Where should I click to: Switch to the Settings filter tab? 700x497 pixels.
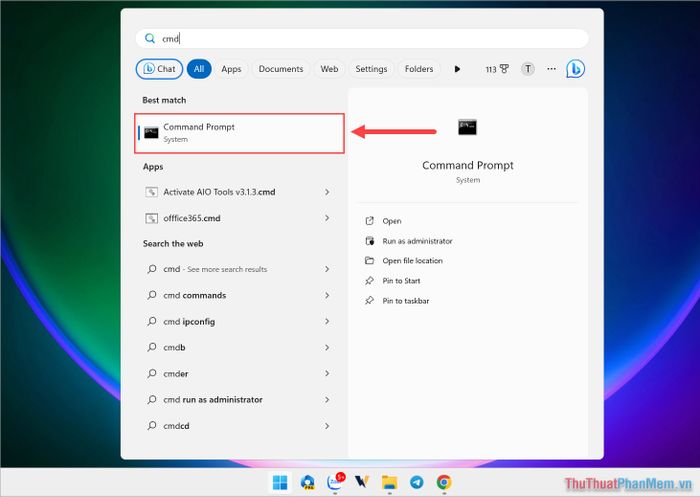click(x=371, y=69)
